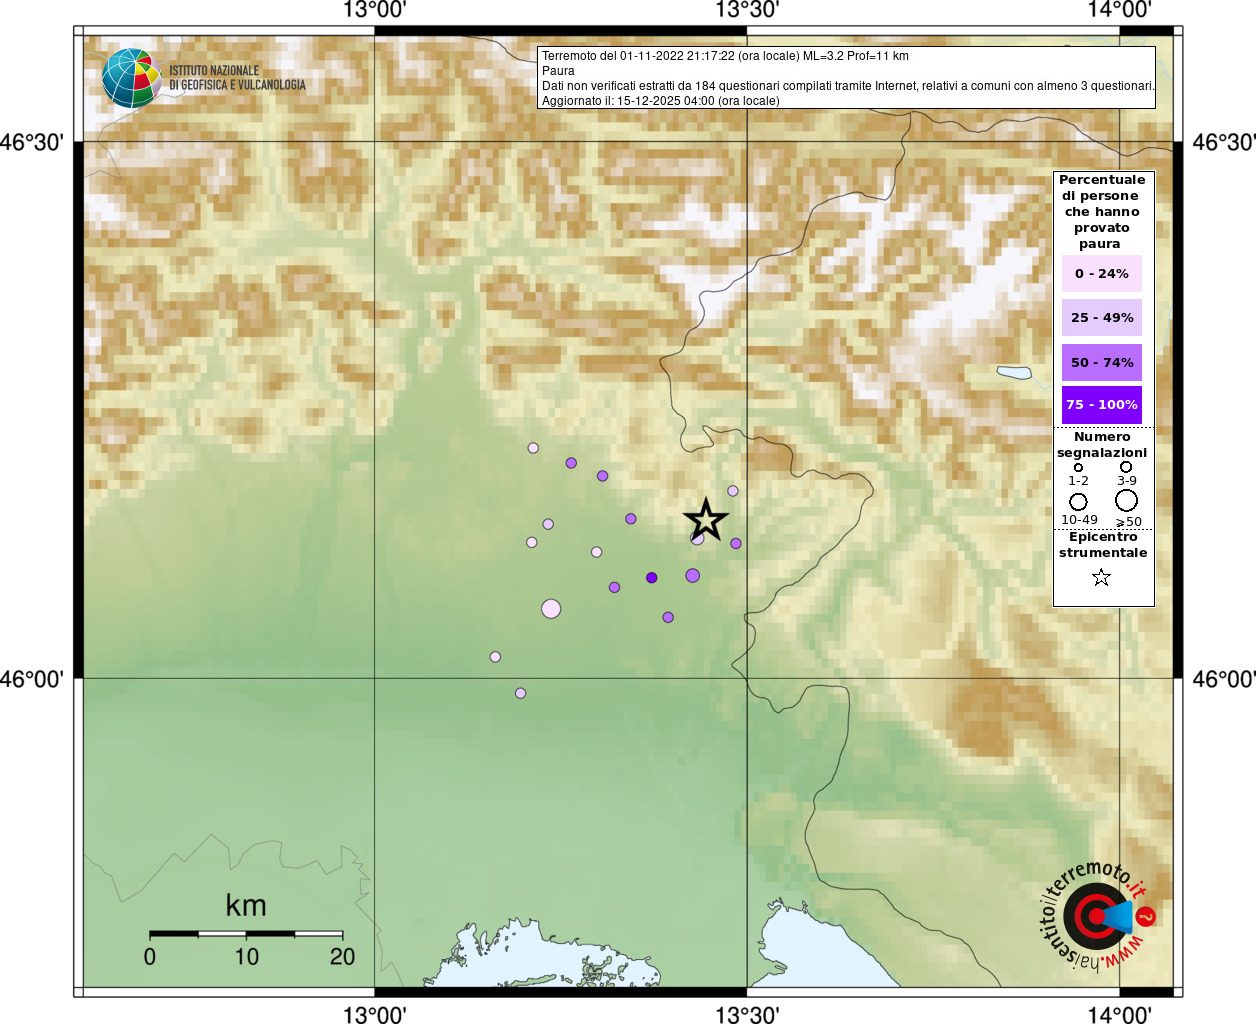Click the 'Paura' label in info box
This screenshot has width=1256, height=1024.
558,71
